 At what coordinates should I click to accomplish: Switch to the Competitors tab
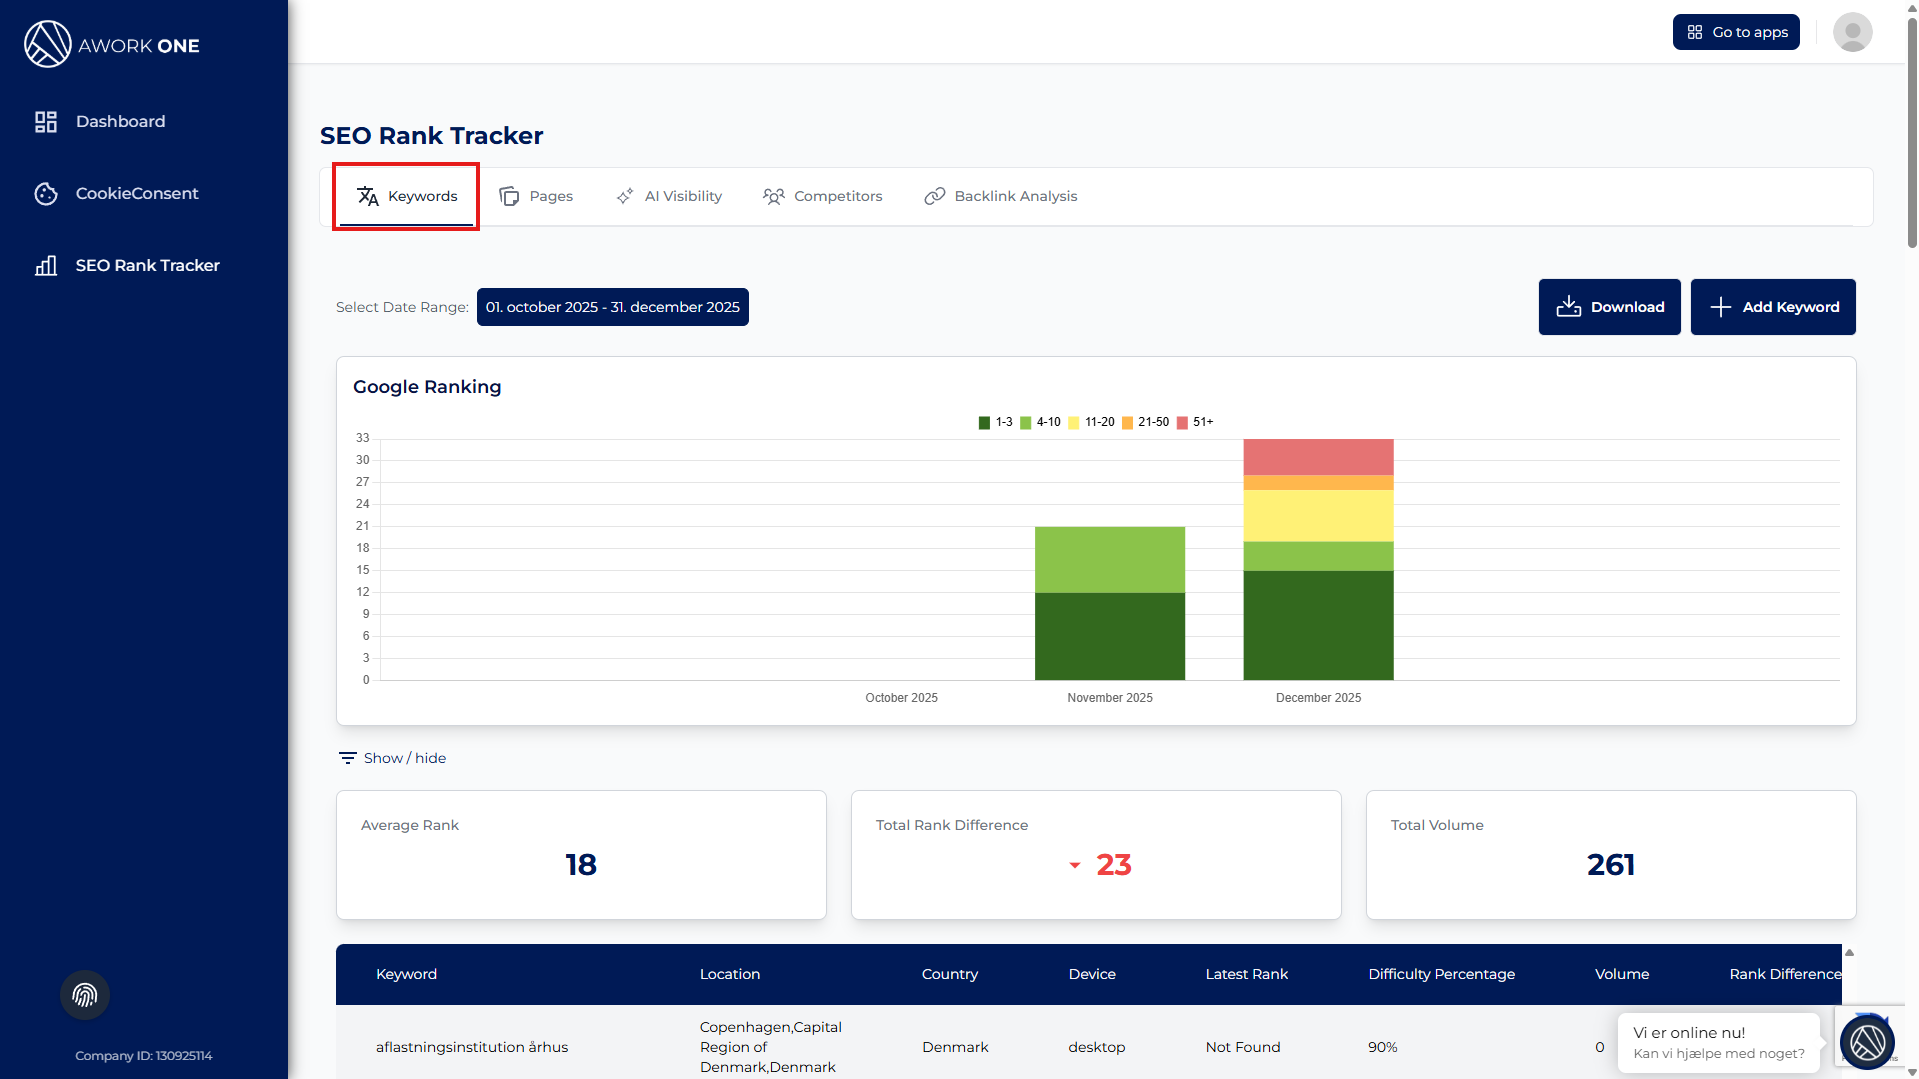pos(823,196)
